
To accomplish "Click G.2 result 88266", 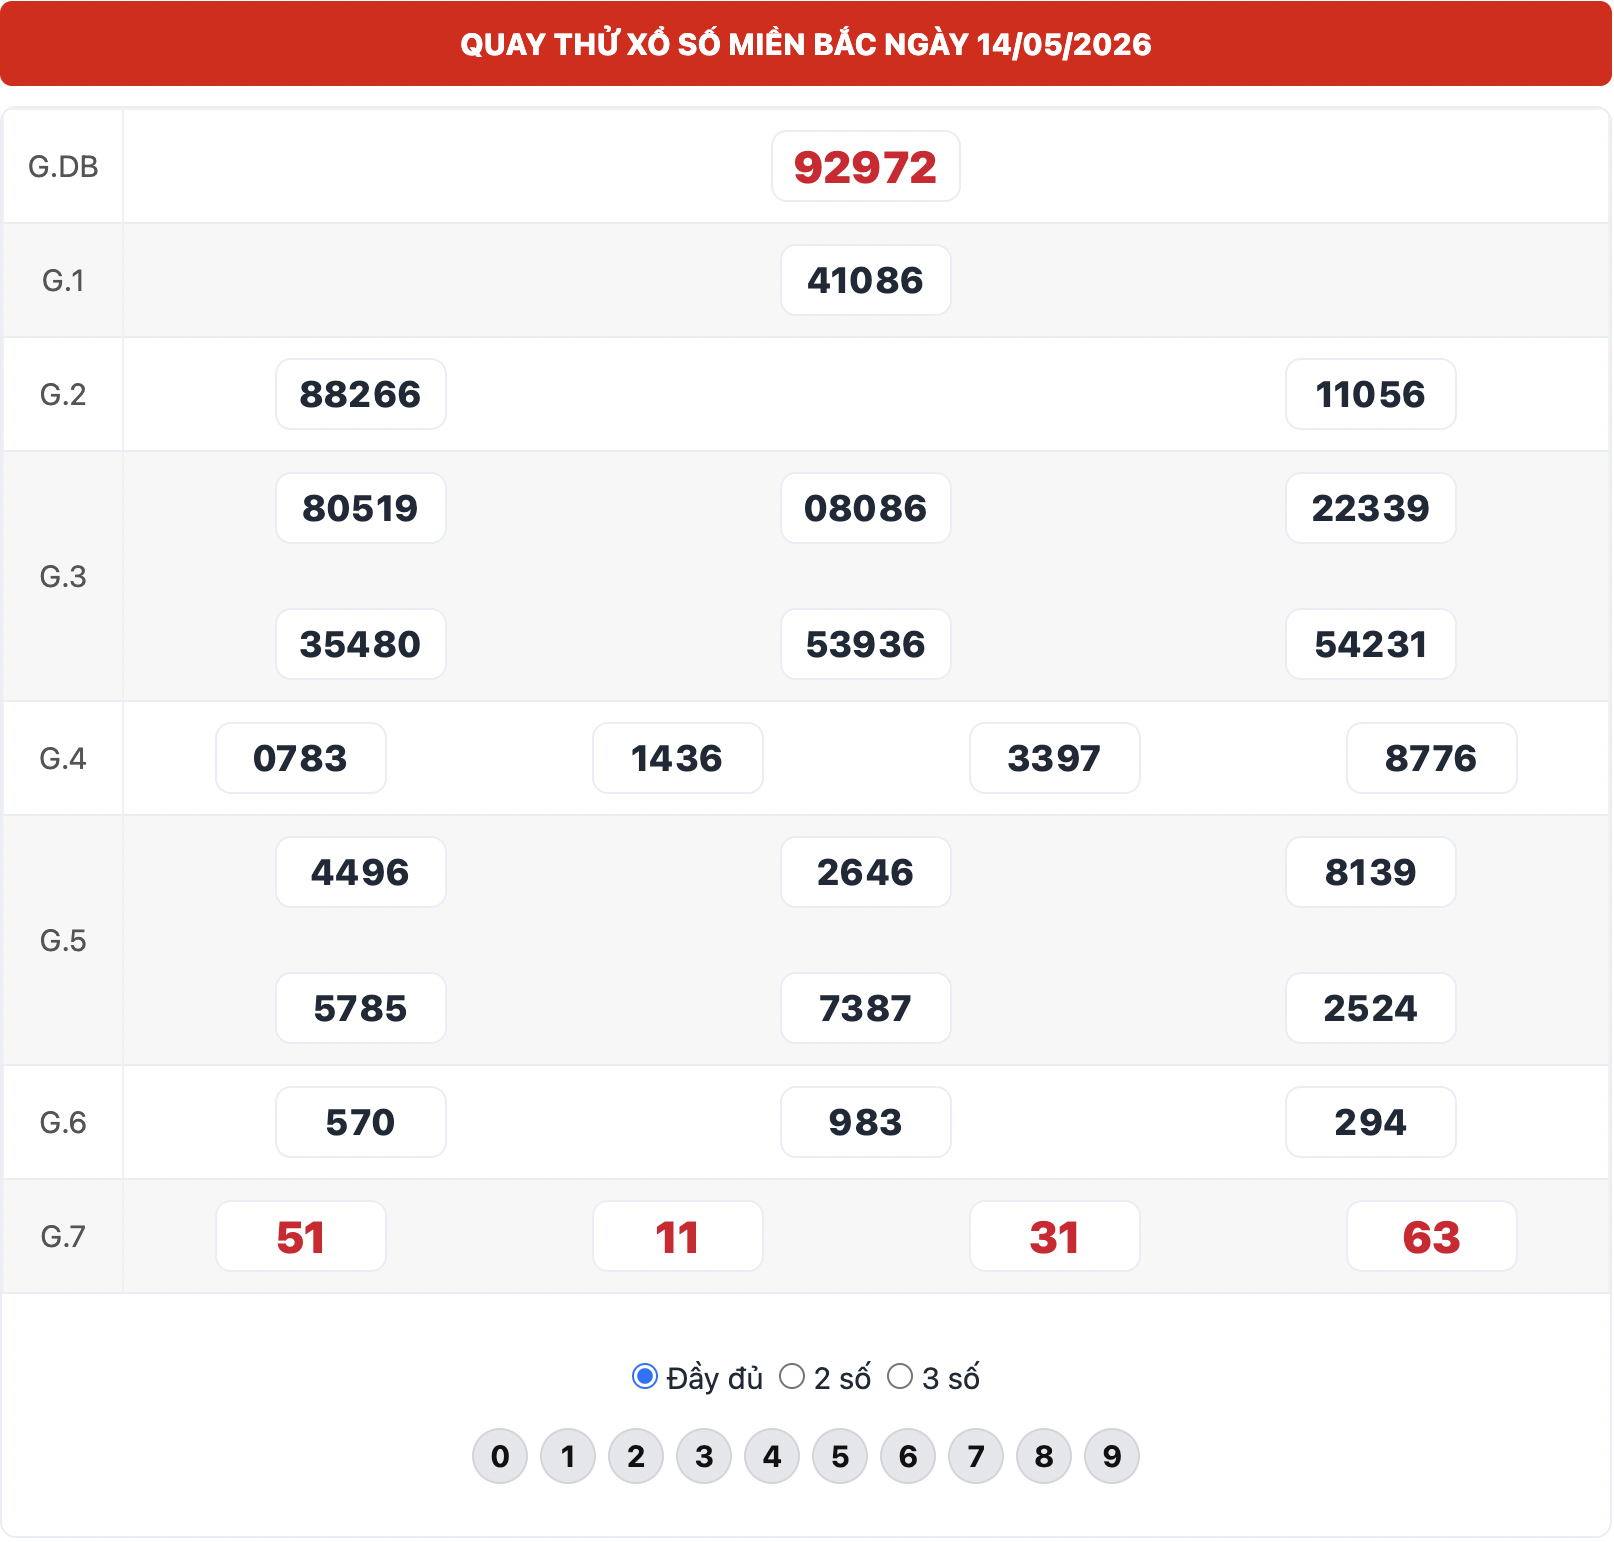I will coord(361,394).
